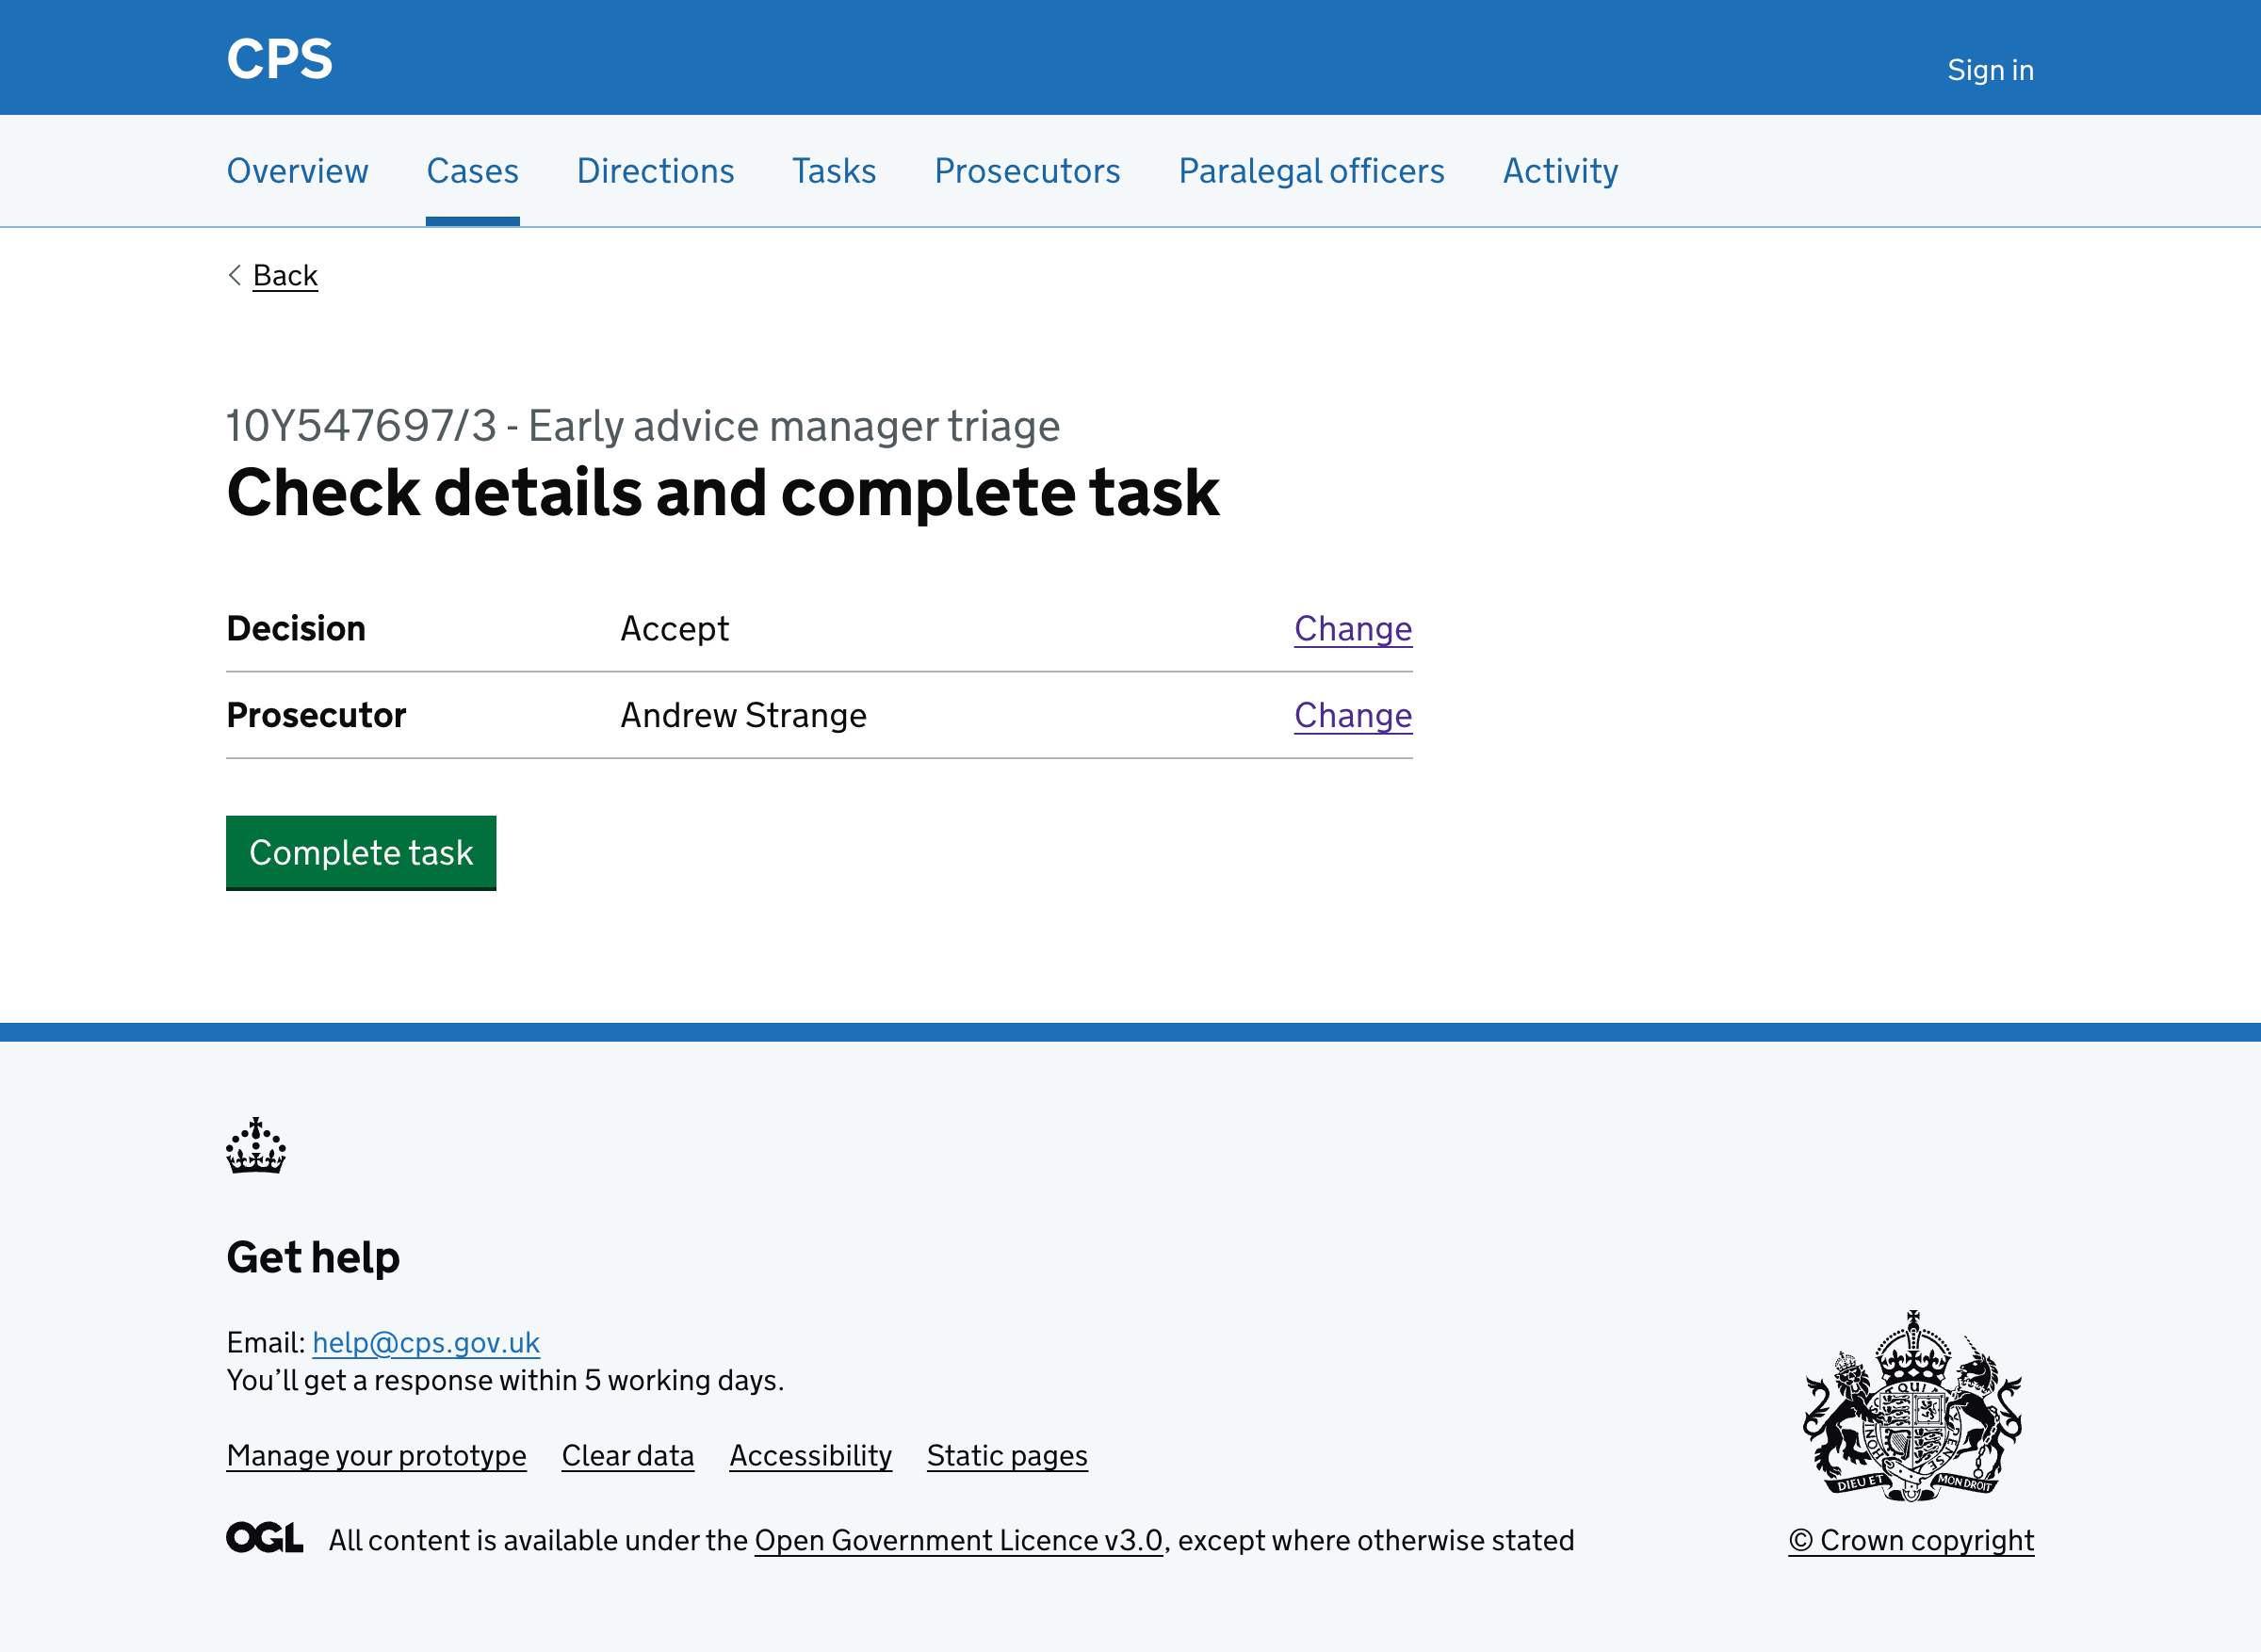Change the Decision value
This screenshot has height=1652, width=2261.
[x=1353, y=629]
